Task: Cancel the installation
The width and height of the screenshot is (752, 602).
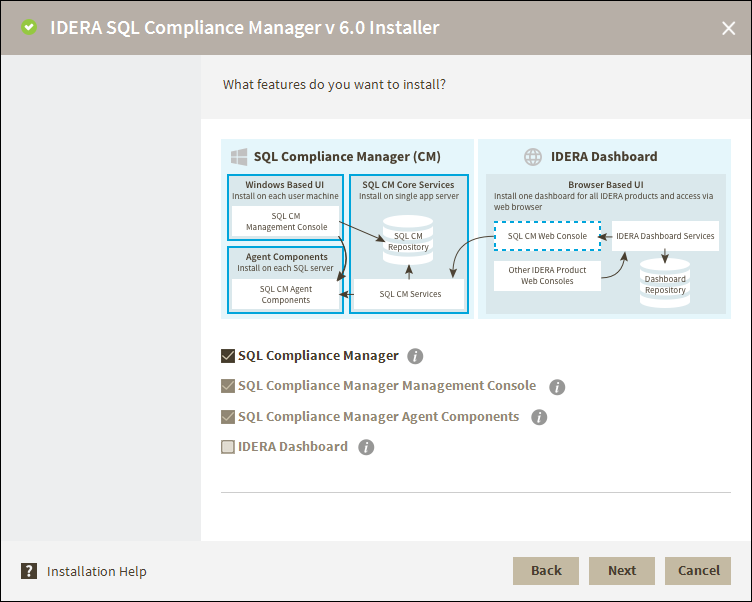Action: 698,570
